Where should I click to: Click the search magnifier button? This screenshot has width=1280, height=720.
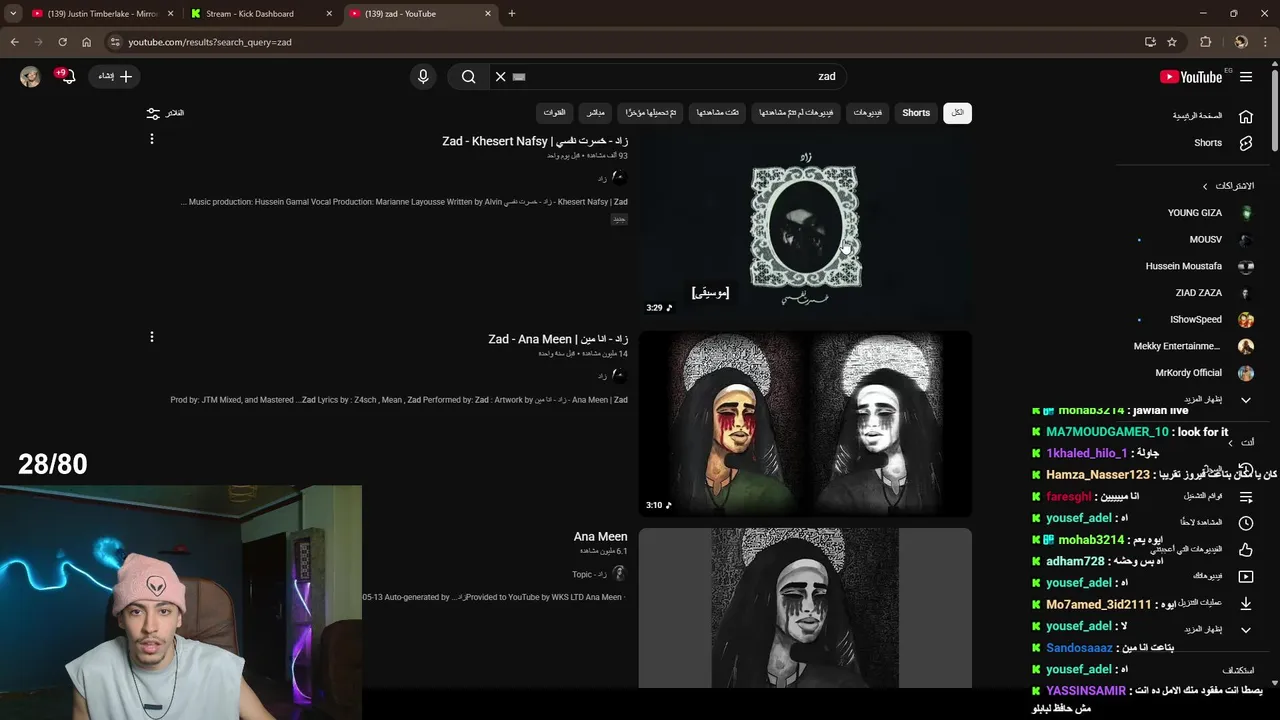468,77
